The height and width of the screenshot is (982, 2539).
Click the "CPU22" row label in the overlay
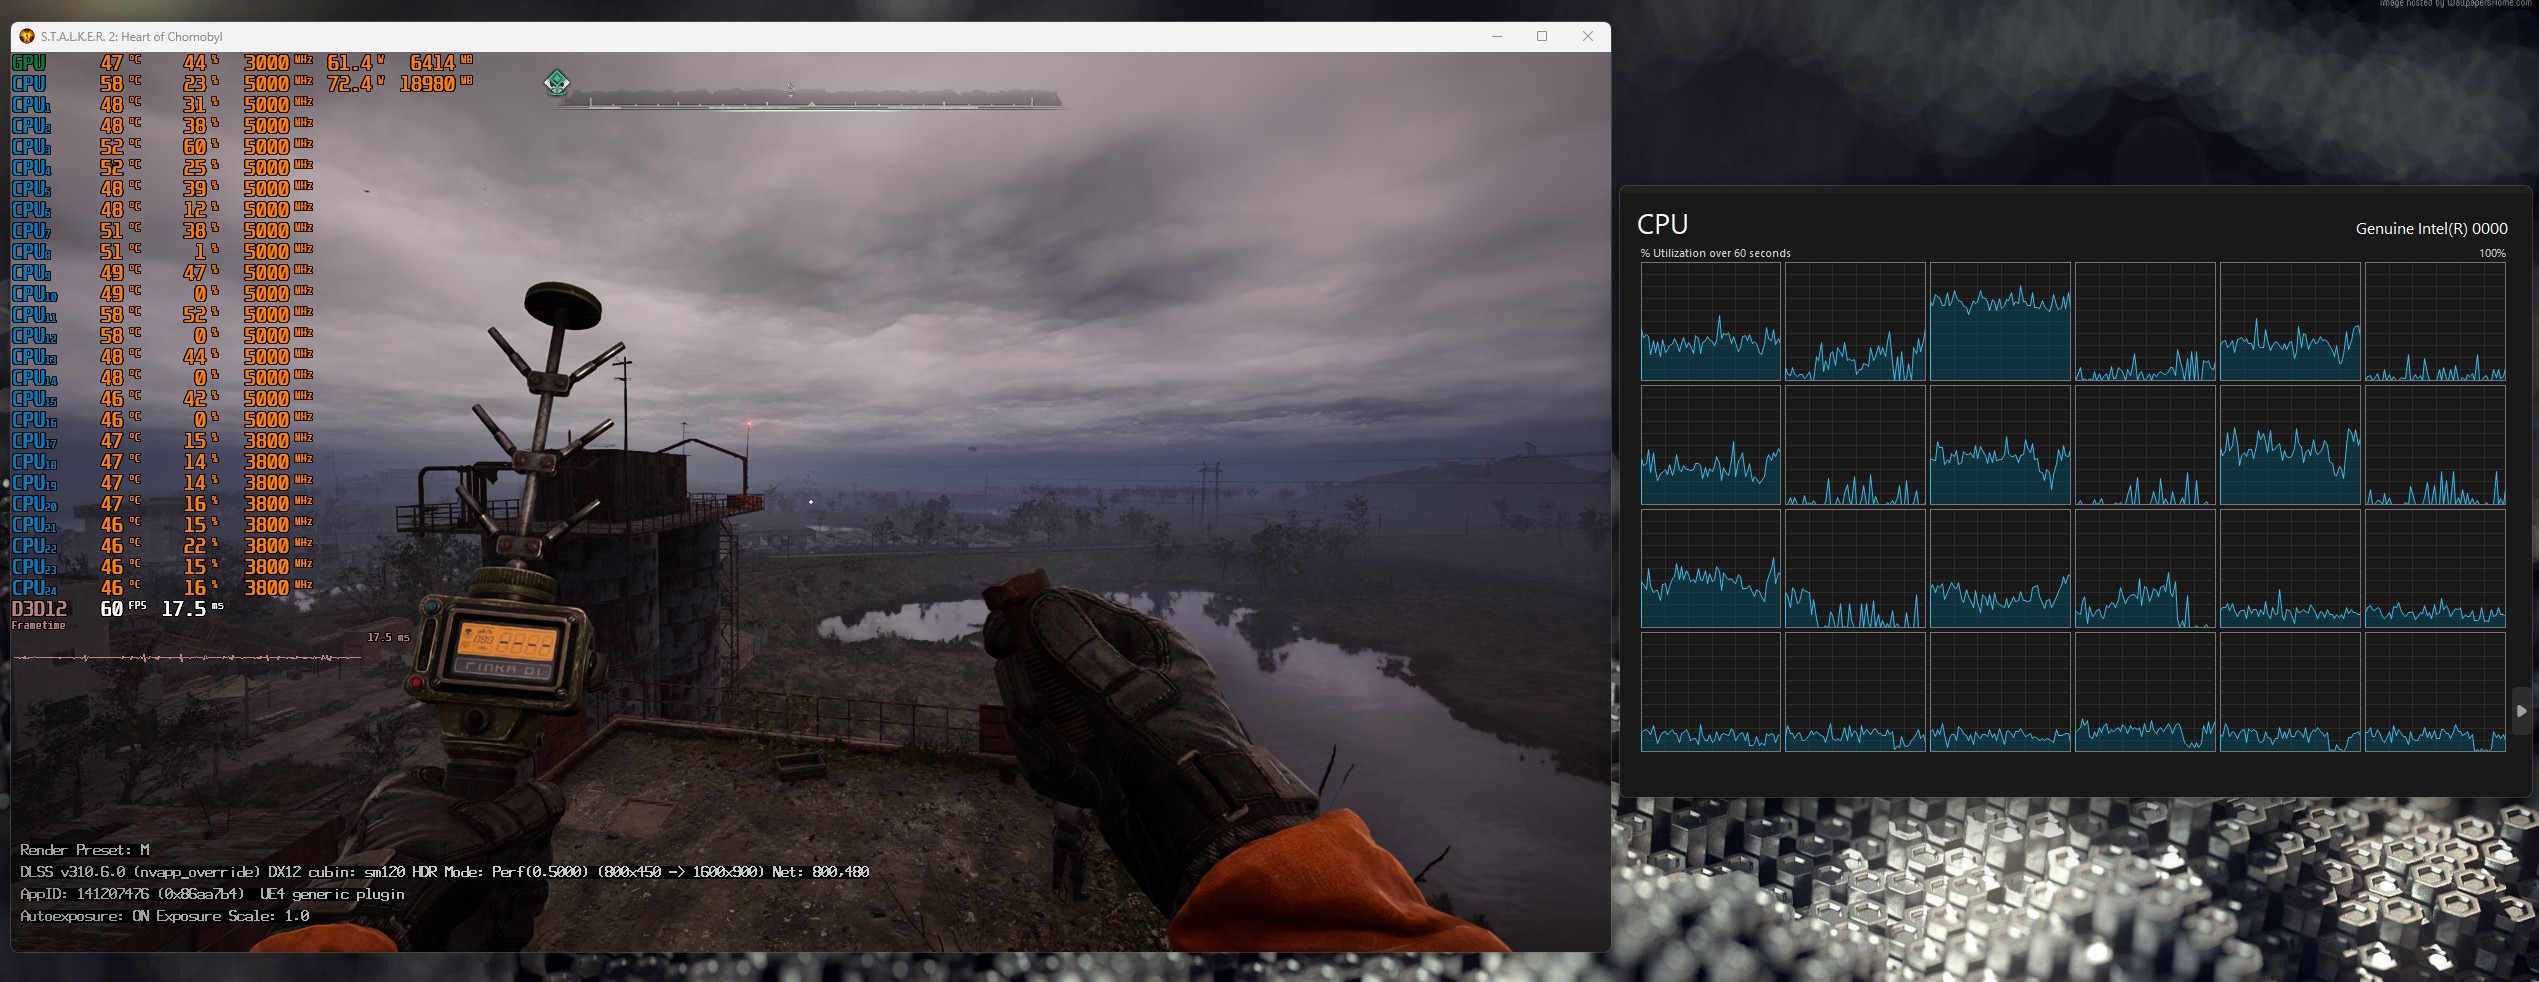point(35,546)
